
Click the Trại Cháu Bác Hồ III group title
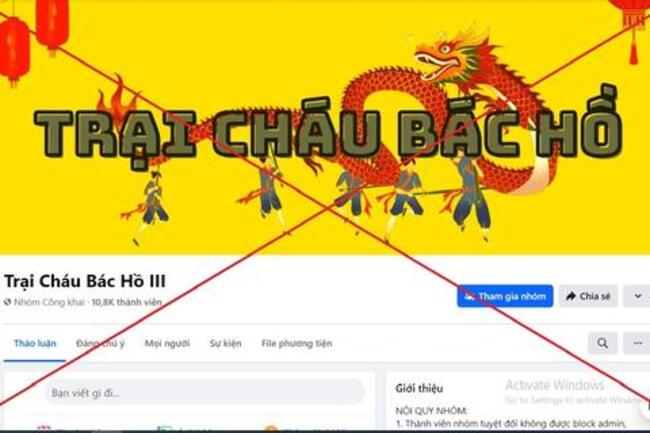click(85, 281)
